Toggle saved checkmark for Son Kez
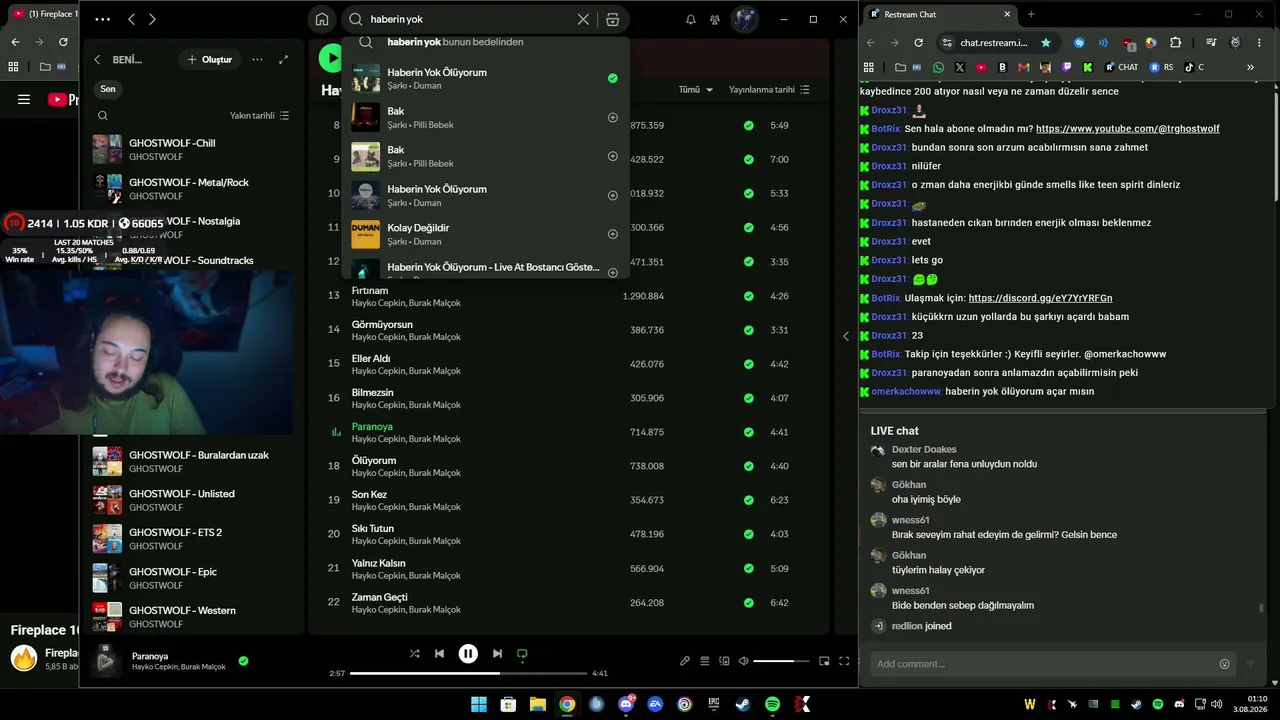The image size is (1280, 720). [748, 500]
